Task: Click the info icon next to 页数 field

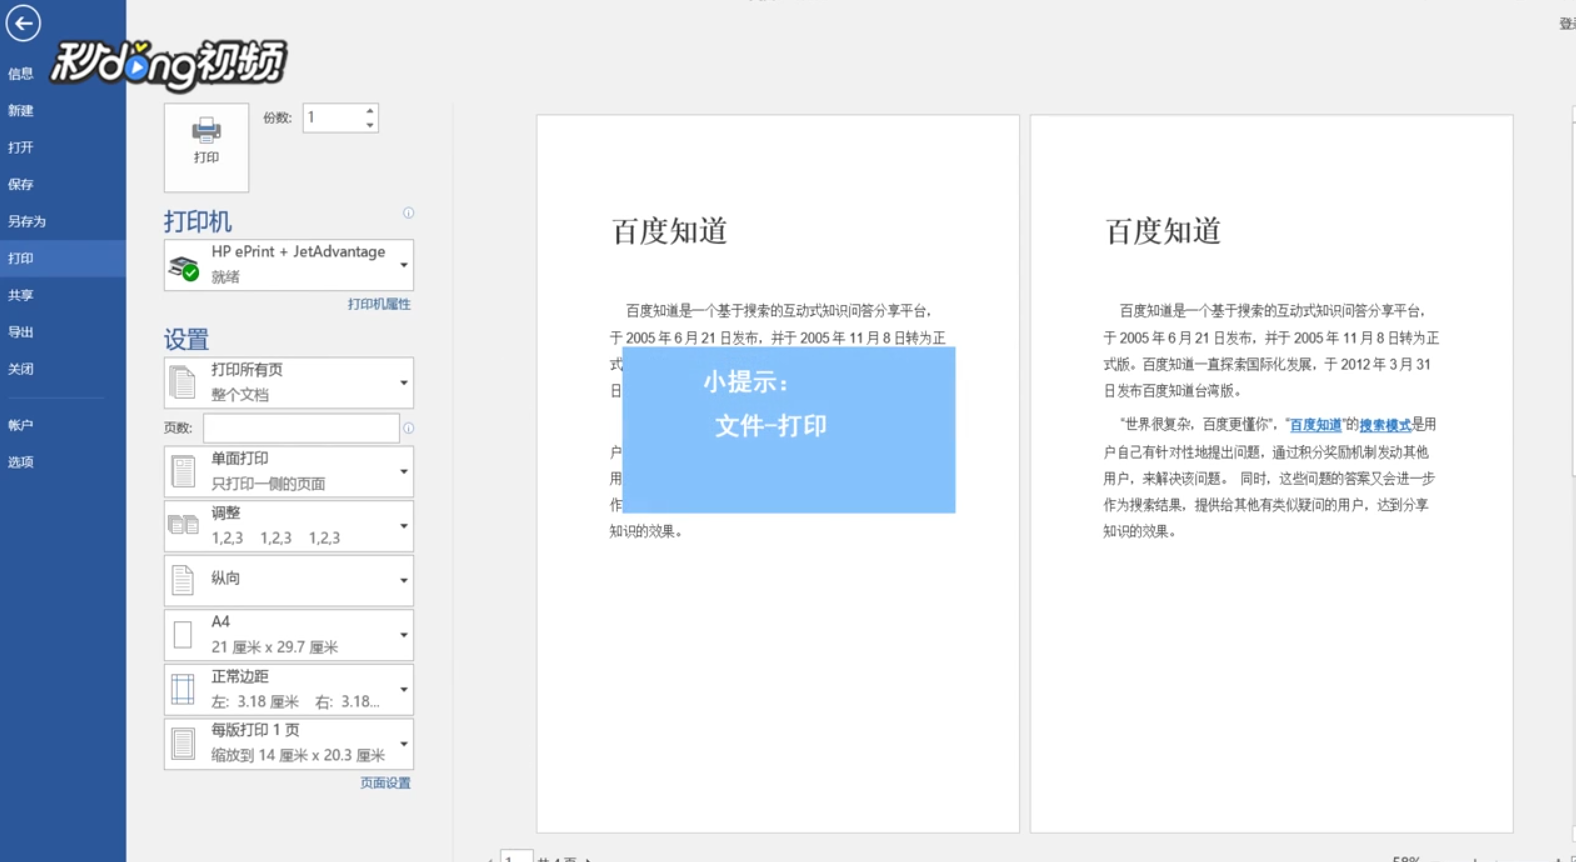Action: 408,428
